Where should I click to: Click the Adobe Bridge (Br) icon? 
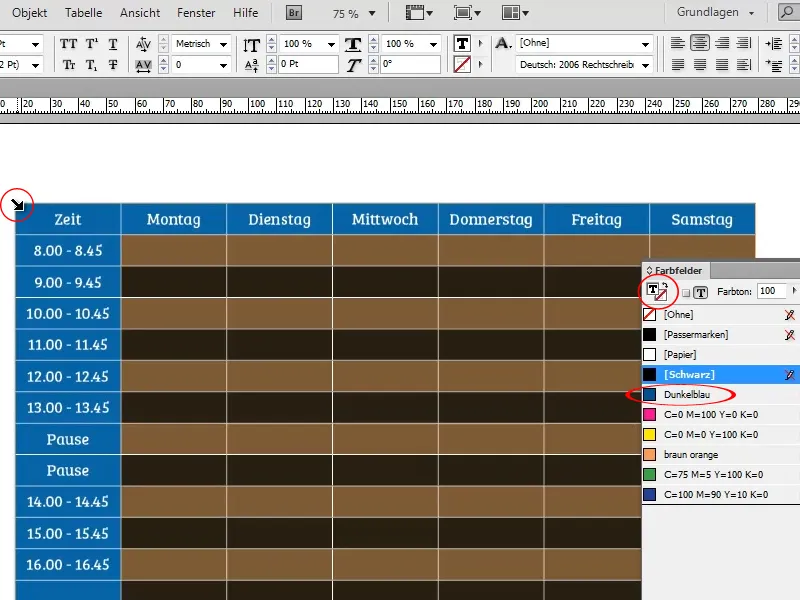(294, 13)
